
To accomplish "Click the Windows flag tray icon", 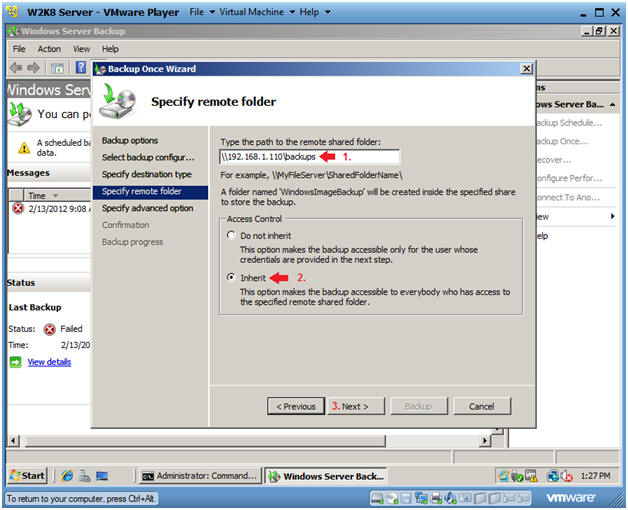I will pyautogui.click(x=503, y=476).
